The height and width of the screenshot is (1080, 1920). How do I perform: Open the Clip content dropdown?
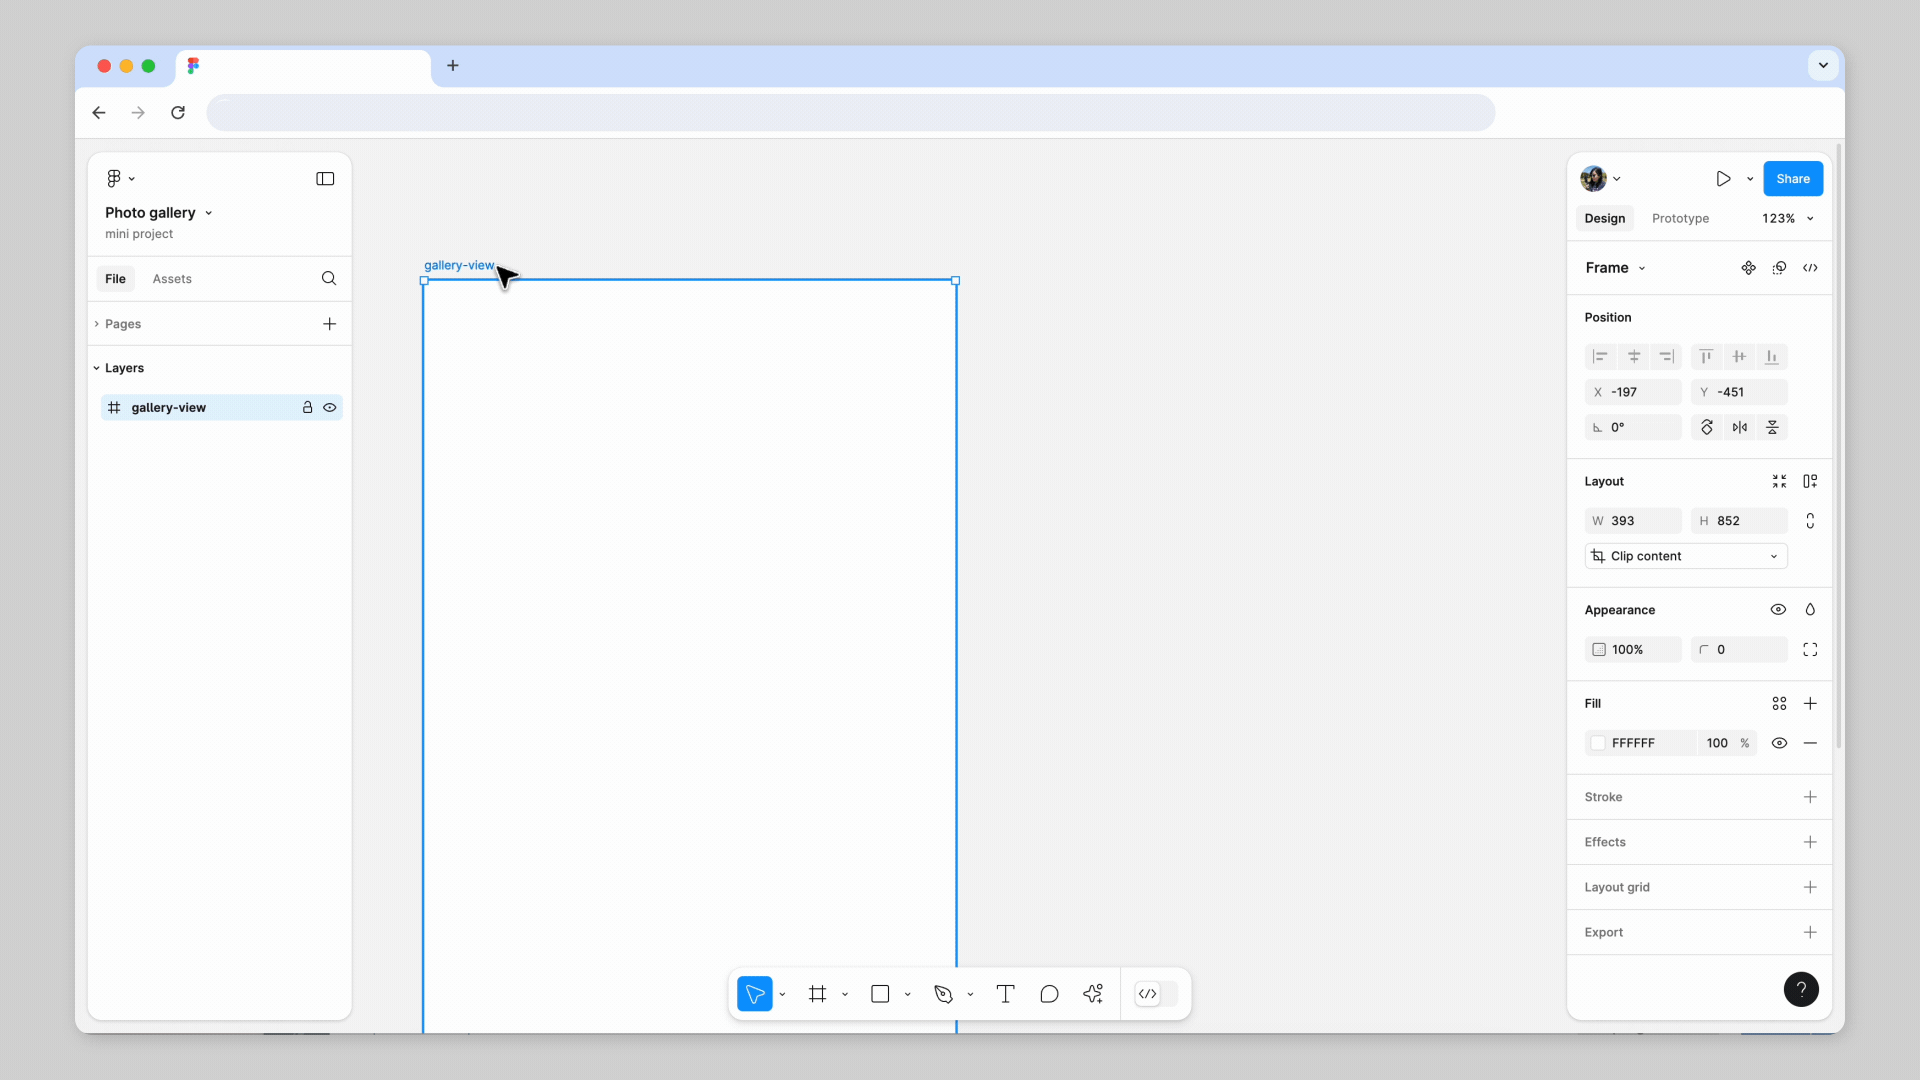[x=1685, y=556]
